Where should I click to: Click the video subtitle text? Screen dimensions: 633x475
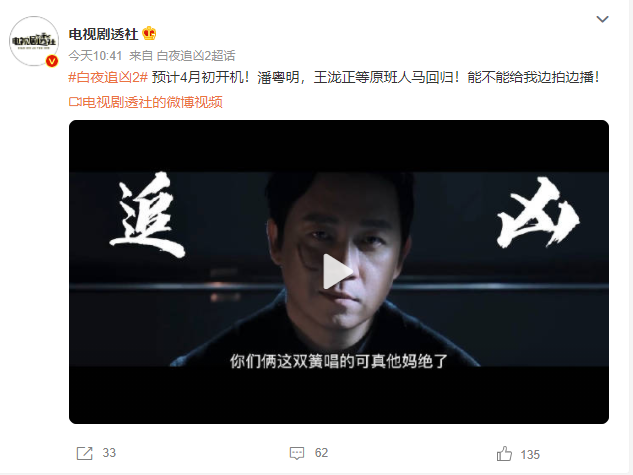pos(339,361)
